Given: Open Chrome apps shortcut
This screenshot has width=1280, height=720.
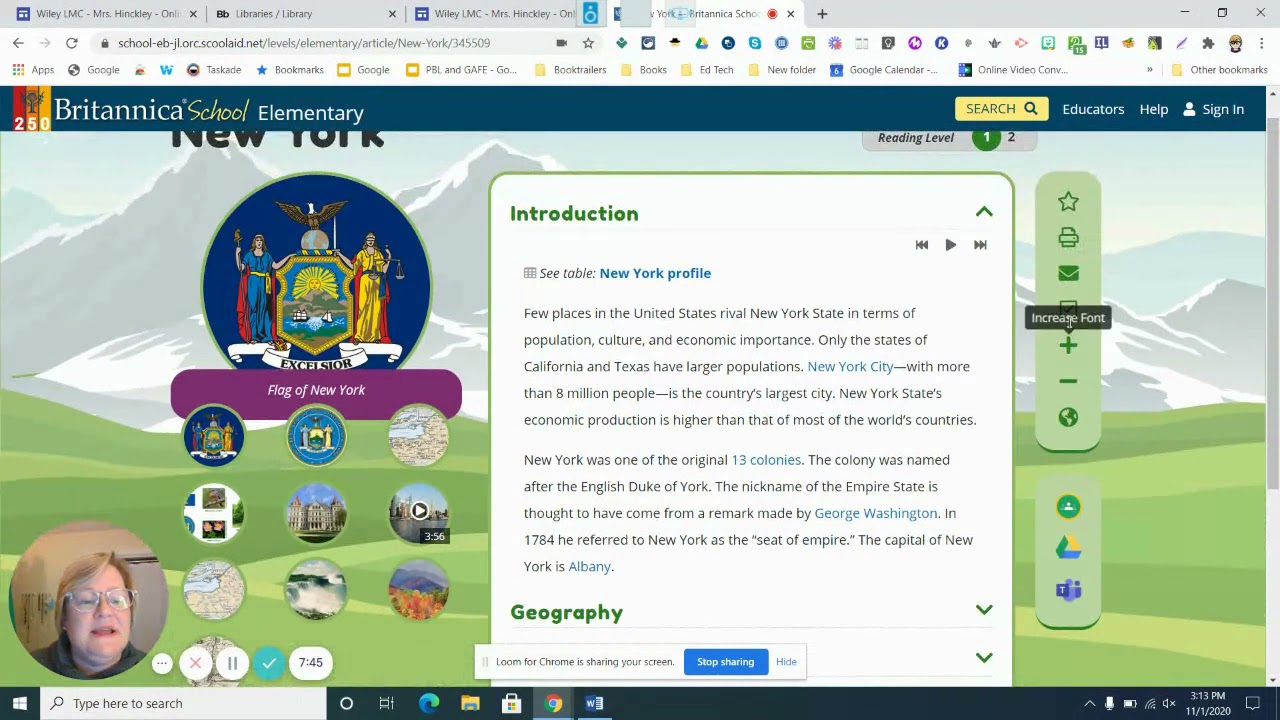Looking at the screenshot, I should (x=34, y=70).
